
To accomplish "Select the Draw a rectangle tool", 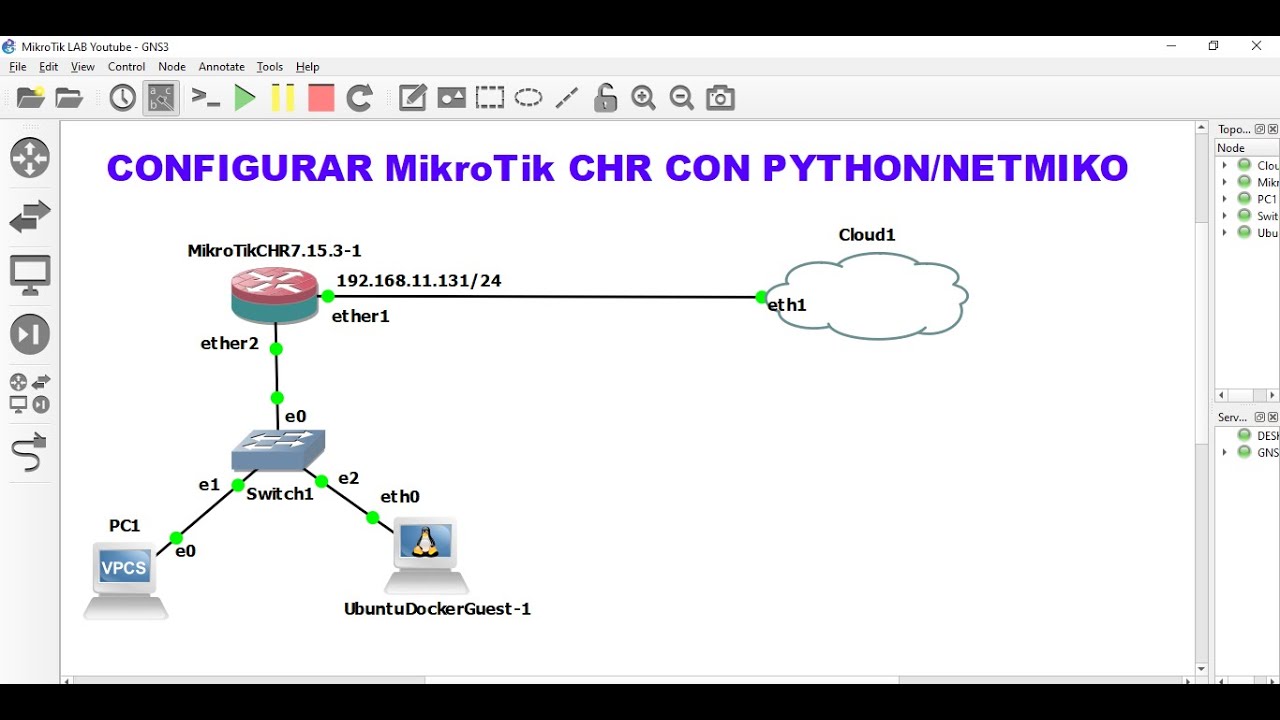I will point(490,98).
